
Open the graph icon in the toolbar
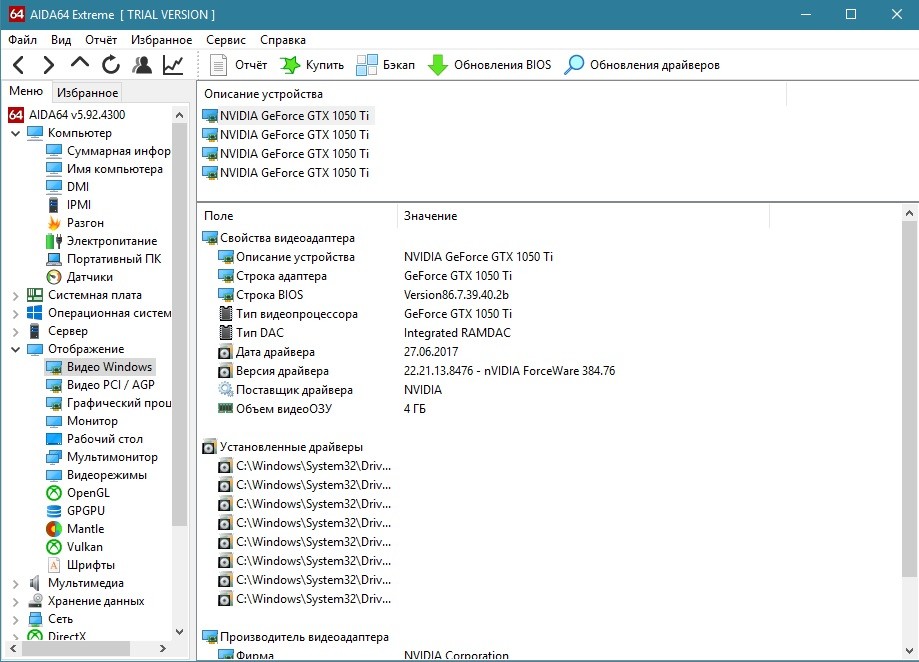tap(173, 64)
